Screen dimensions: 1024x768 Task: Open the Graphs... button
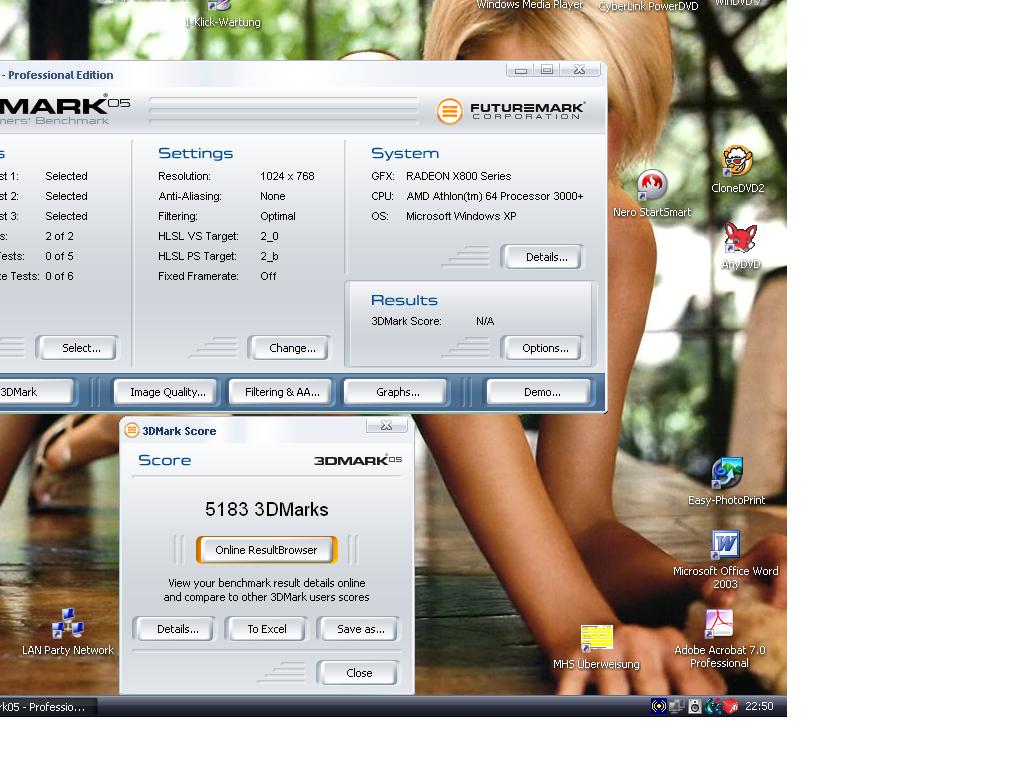pyautogui.click(x=397, y=392)
